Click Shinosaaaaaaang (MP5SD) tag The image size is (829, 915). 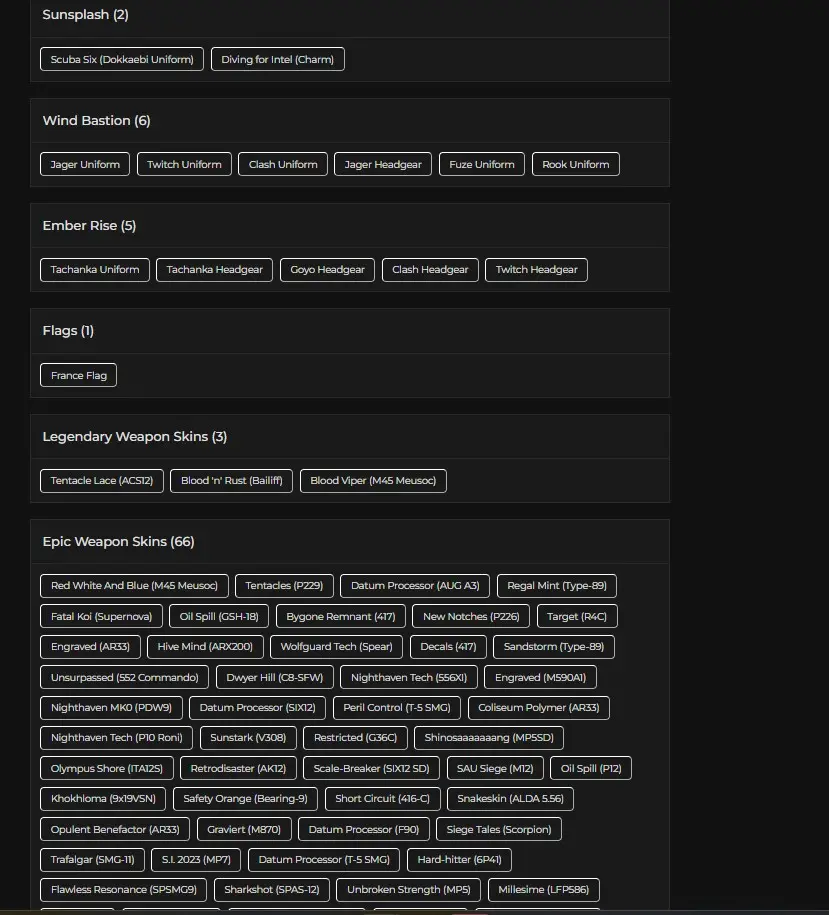click(x=489, y=738)
